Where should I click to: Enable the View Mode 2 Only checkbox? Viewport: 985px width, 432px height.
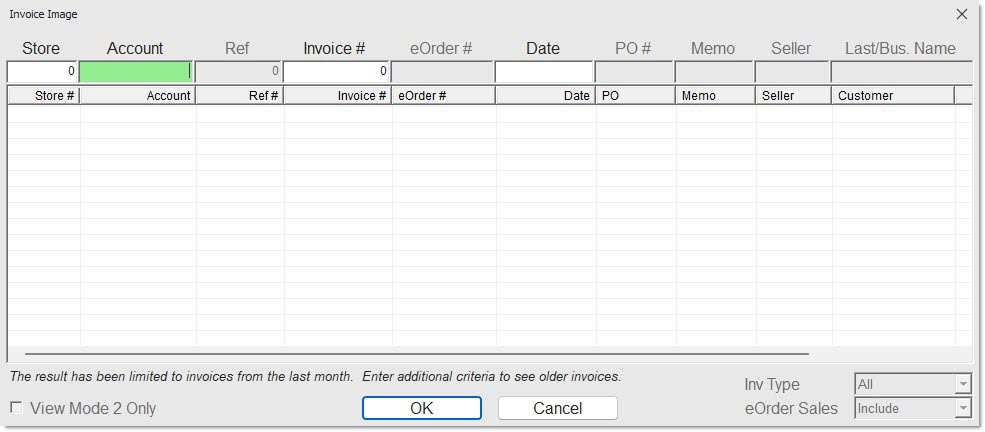(x=17, y=408)
